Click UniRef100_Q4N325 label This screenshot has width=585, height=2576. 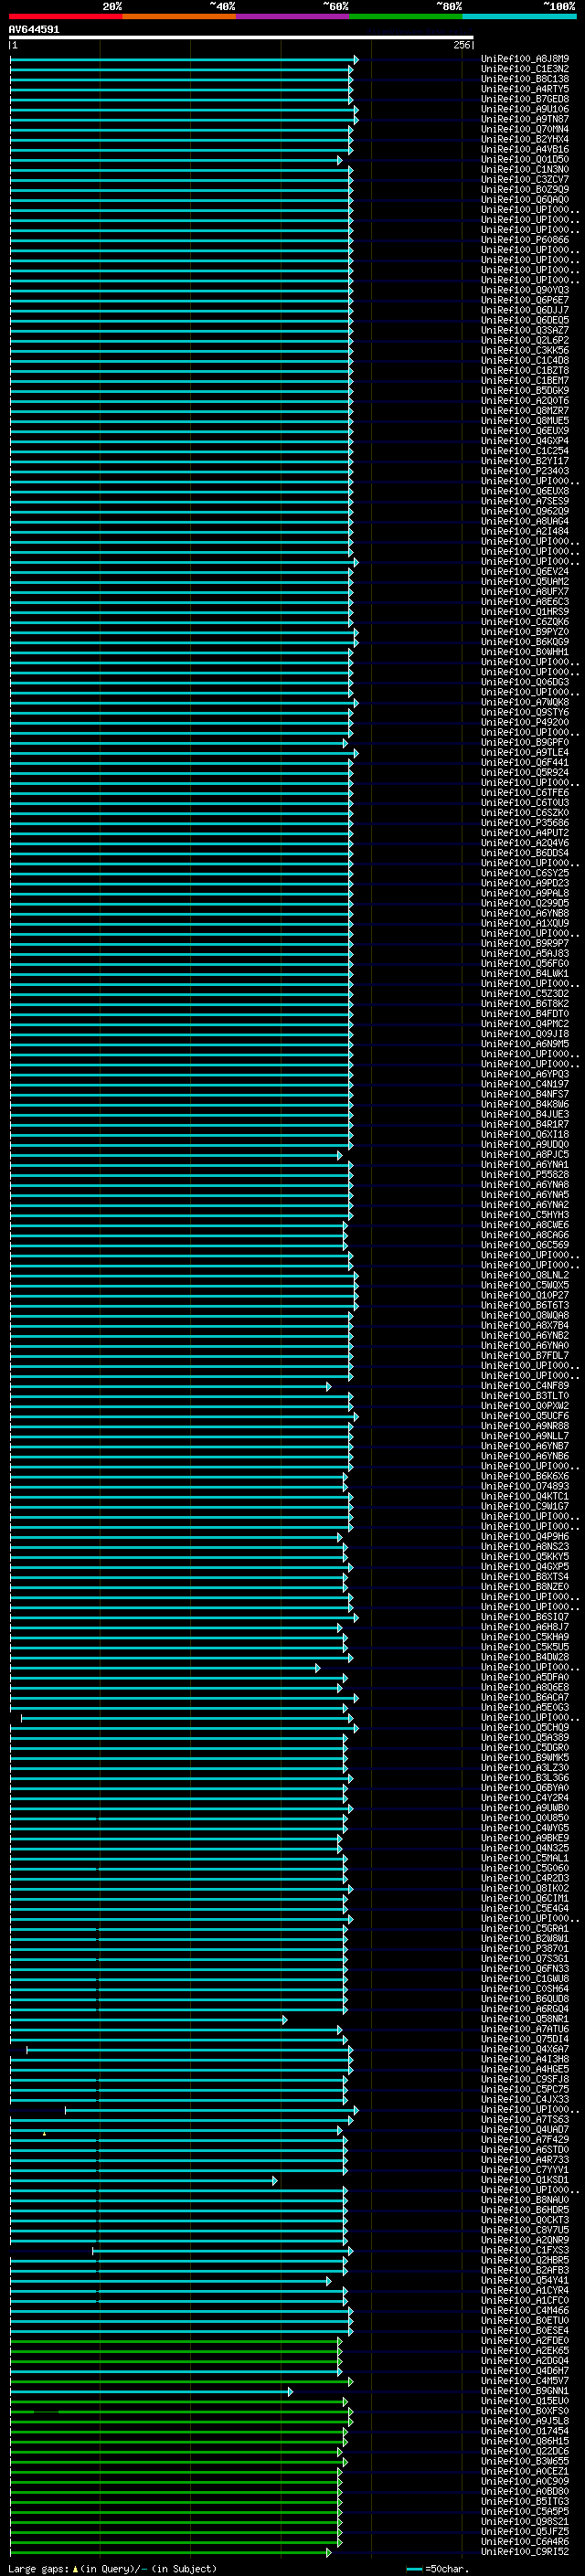525,1848
